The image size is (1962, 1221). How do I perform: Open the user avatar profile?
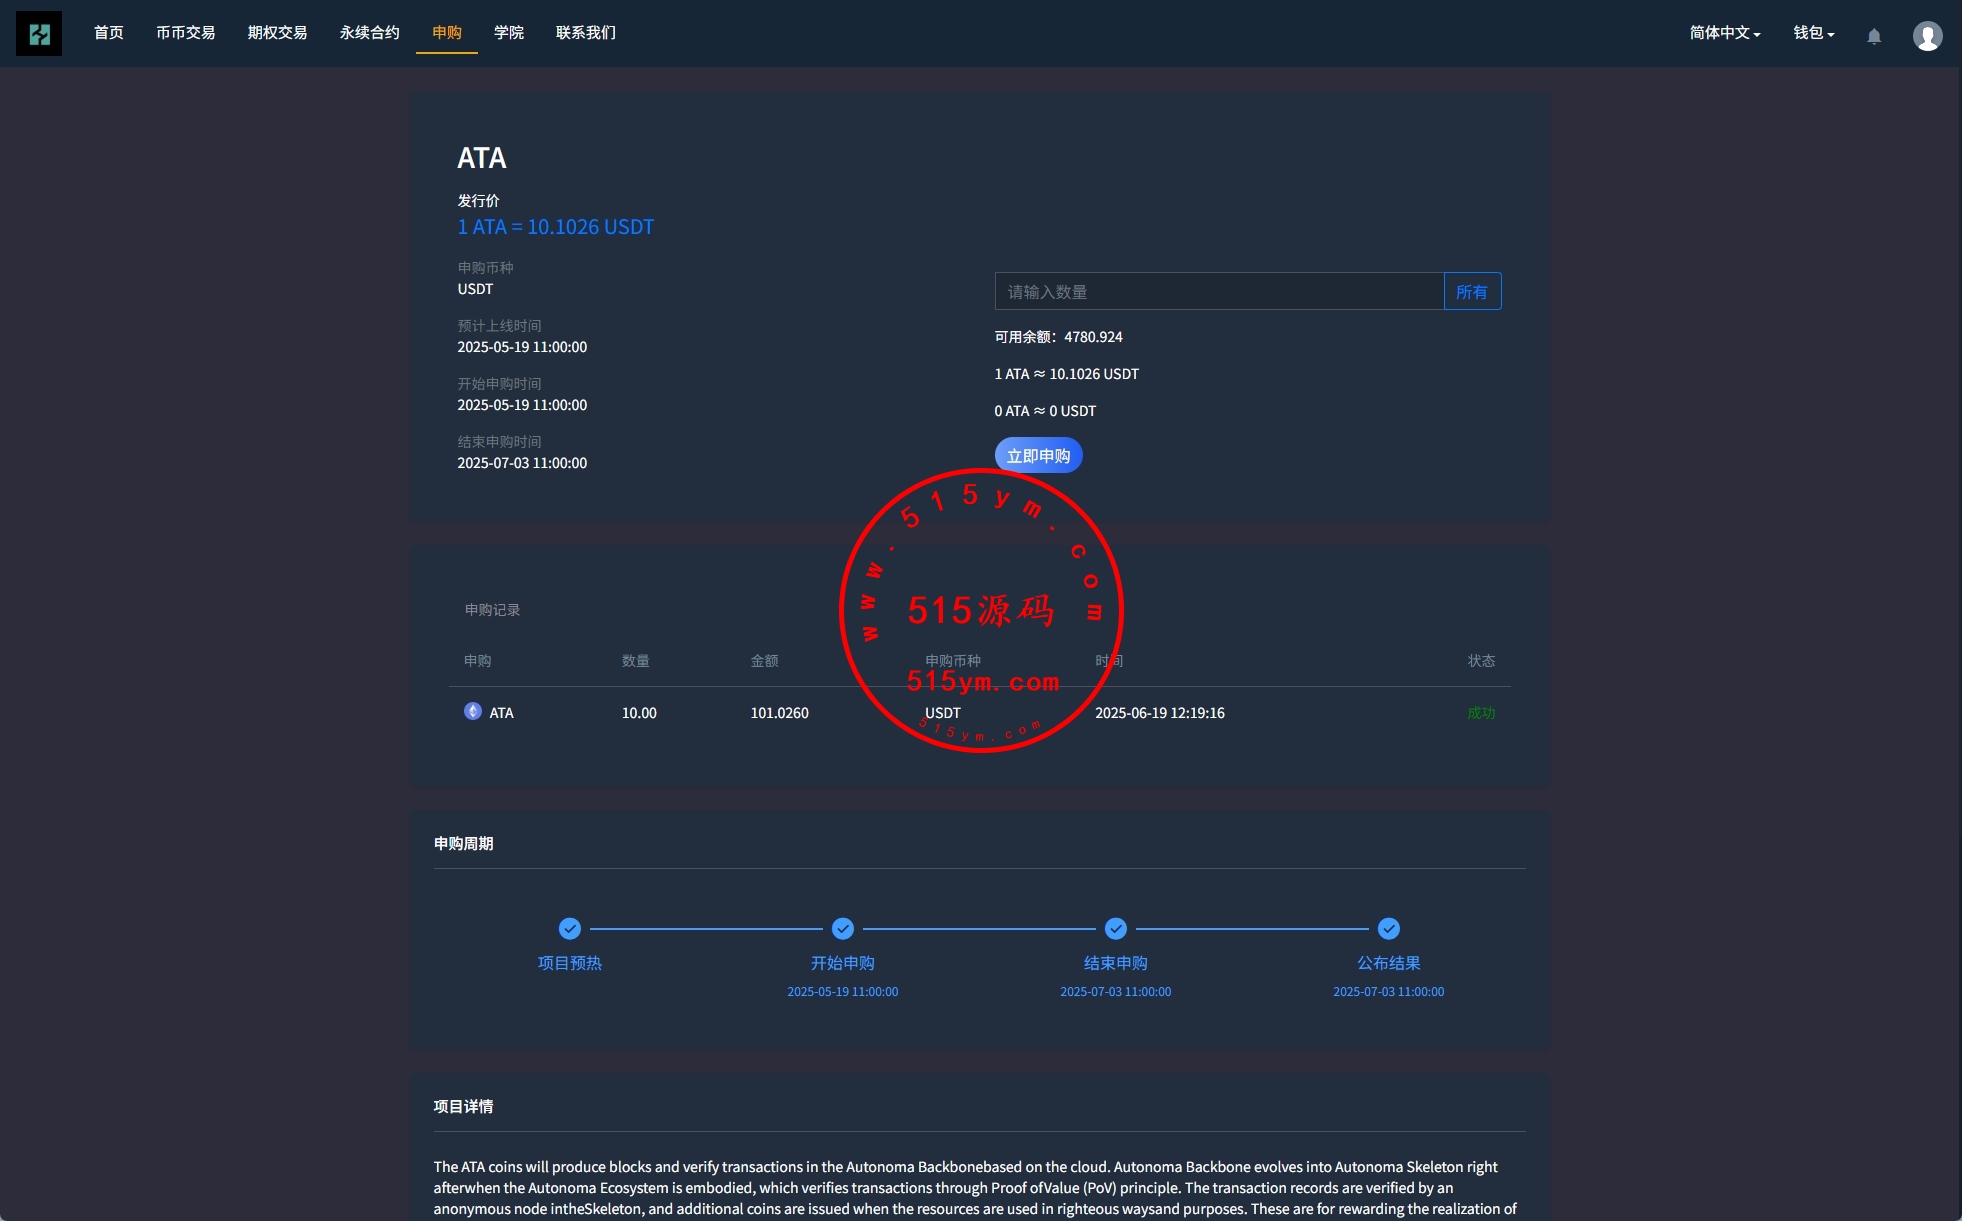tap(1927, 35)
